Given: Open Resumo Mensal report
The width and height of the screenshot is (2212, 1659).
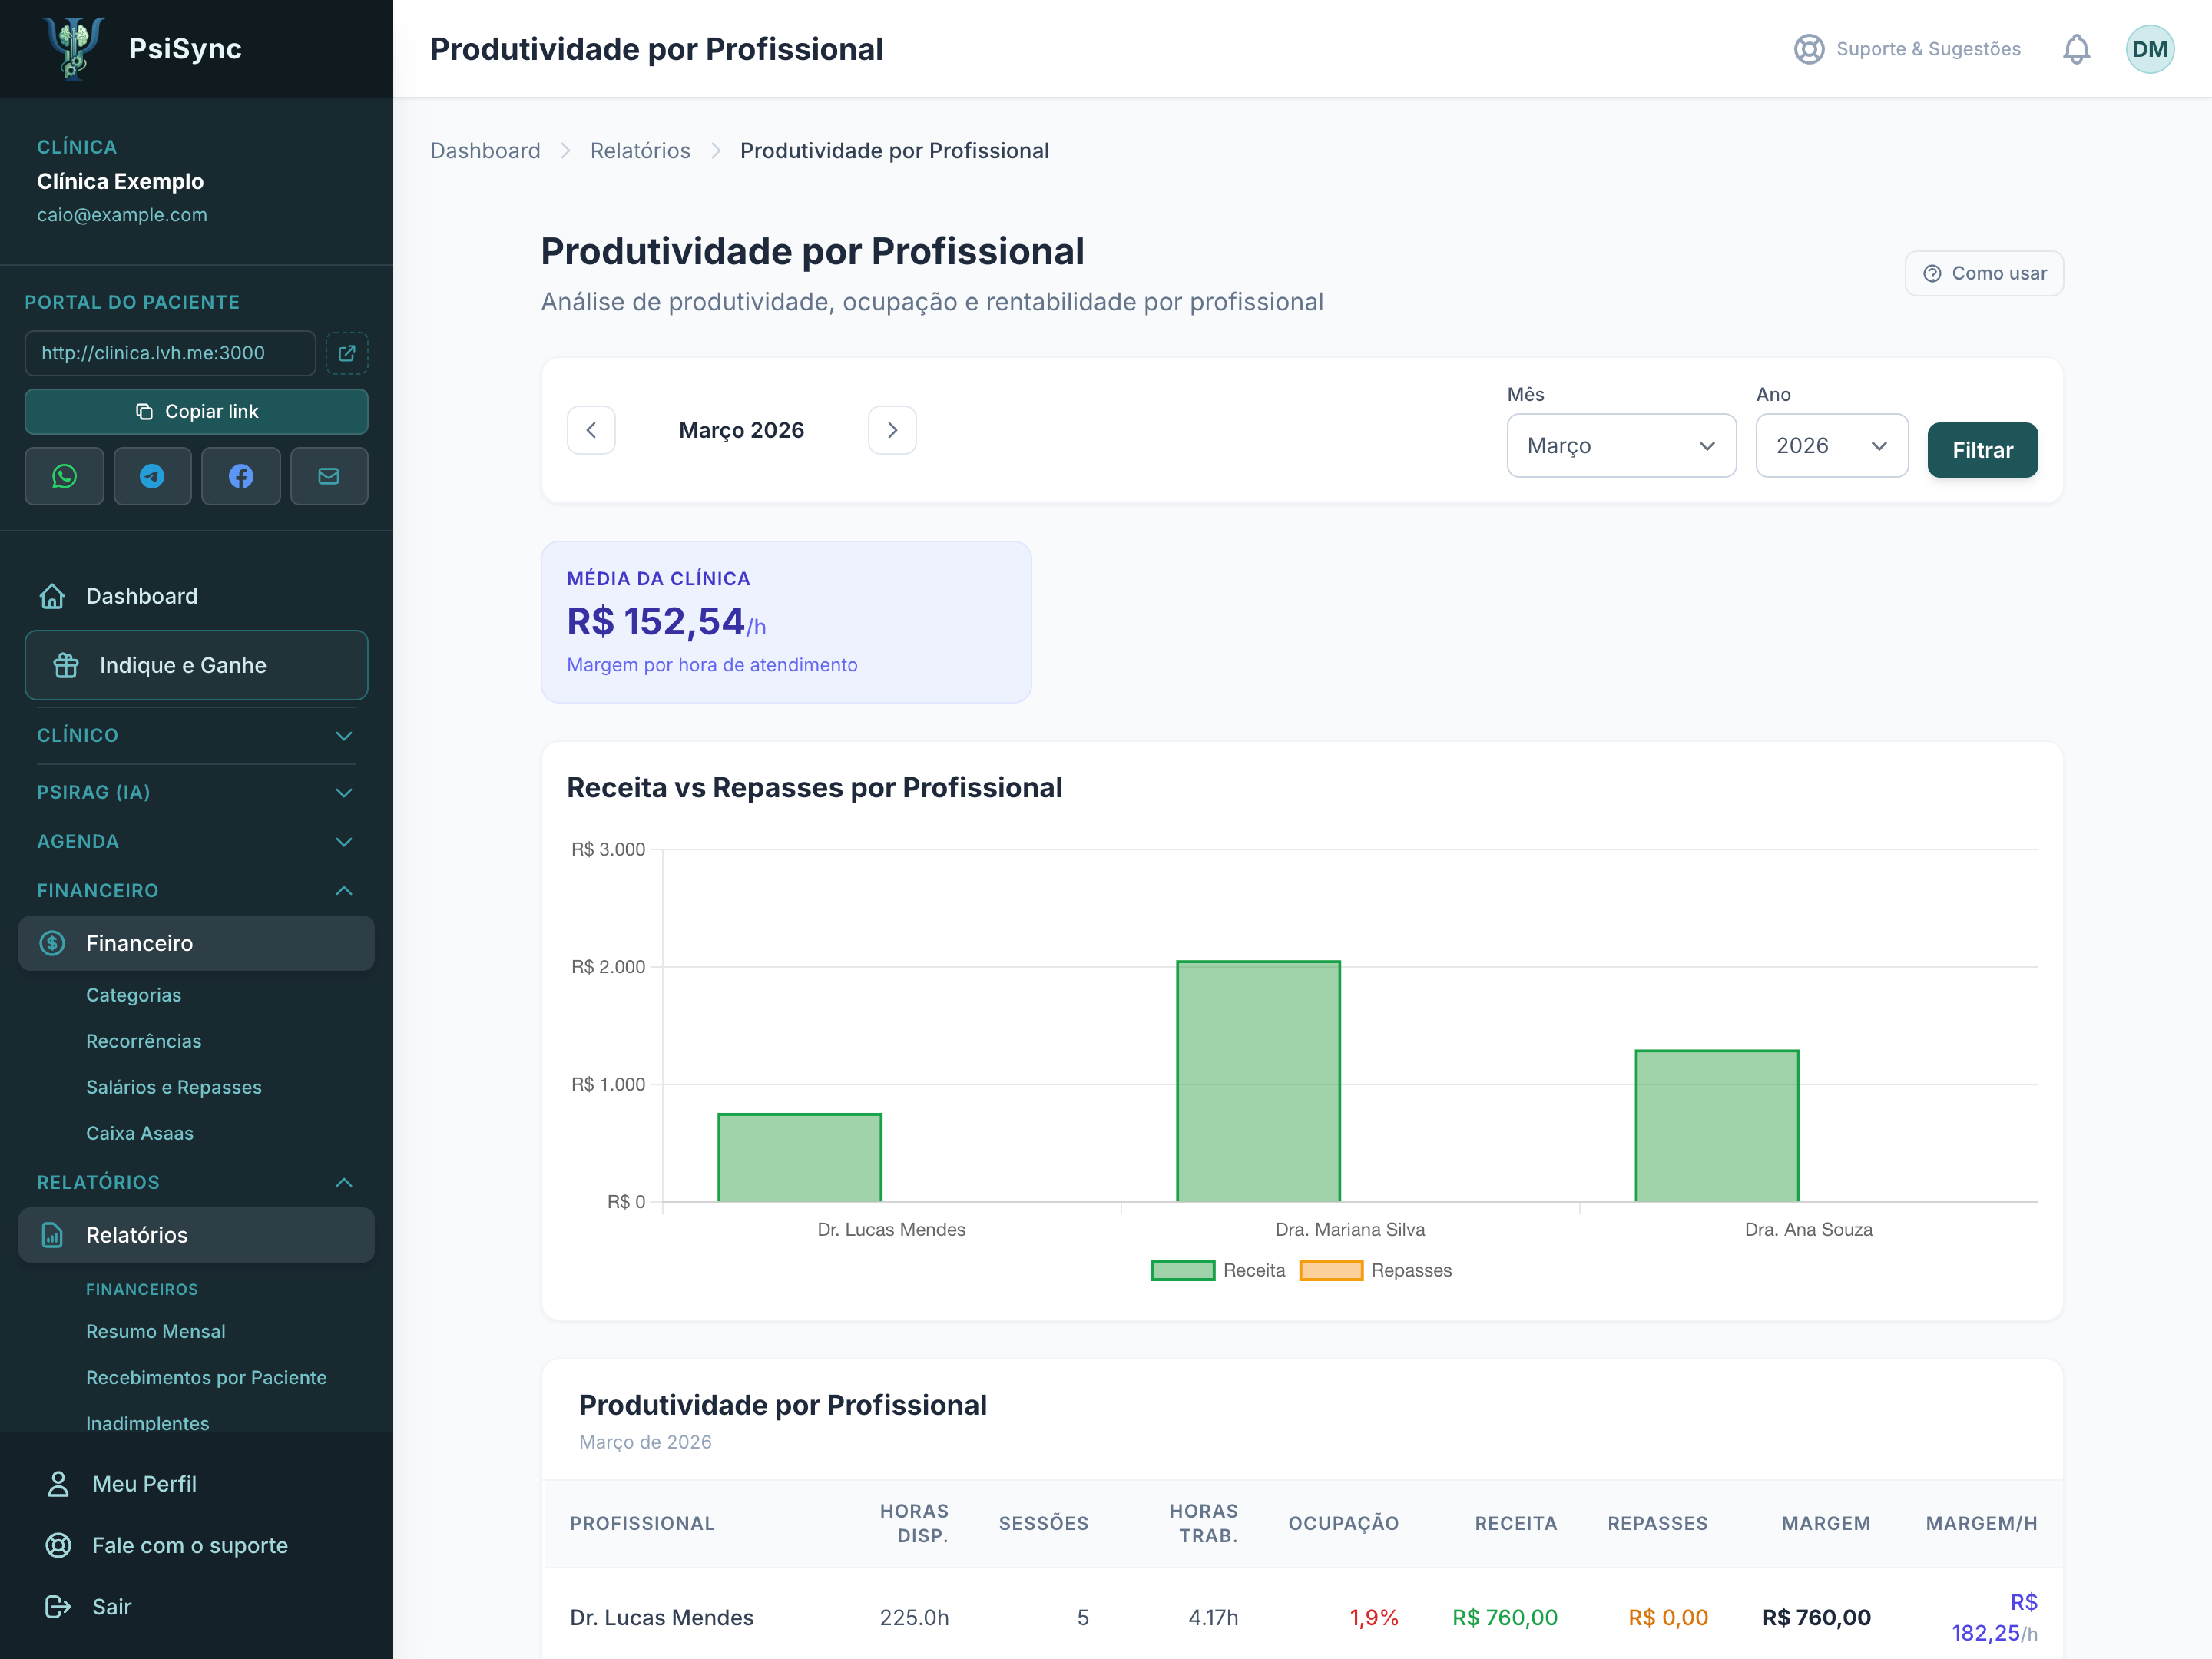Looking at the screenshot, I should tap(156, 1331).
